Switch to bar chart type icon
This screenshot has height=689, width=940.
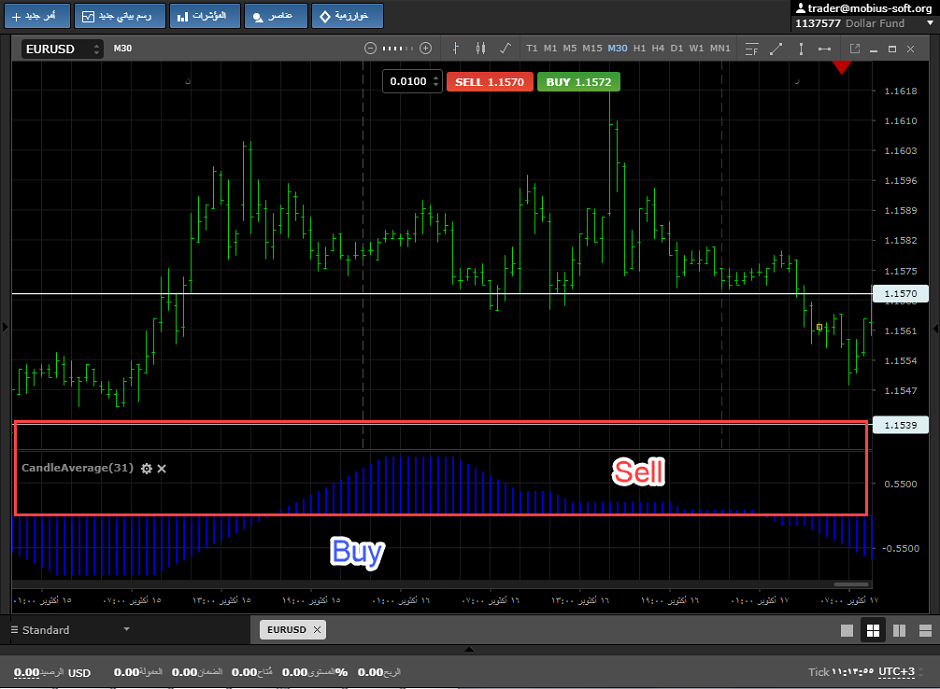pyautogui.click(x=456, y=48)
